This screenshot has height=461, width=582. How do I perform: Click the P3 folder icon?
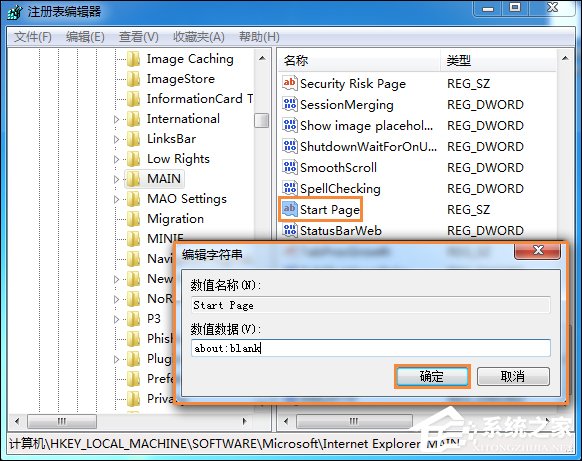click(133, 319)
